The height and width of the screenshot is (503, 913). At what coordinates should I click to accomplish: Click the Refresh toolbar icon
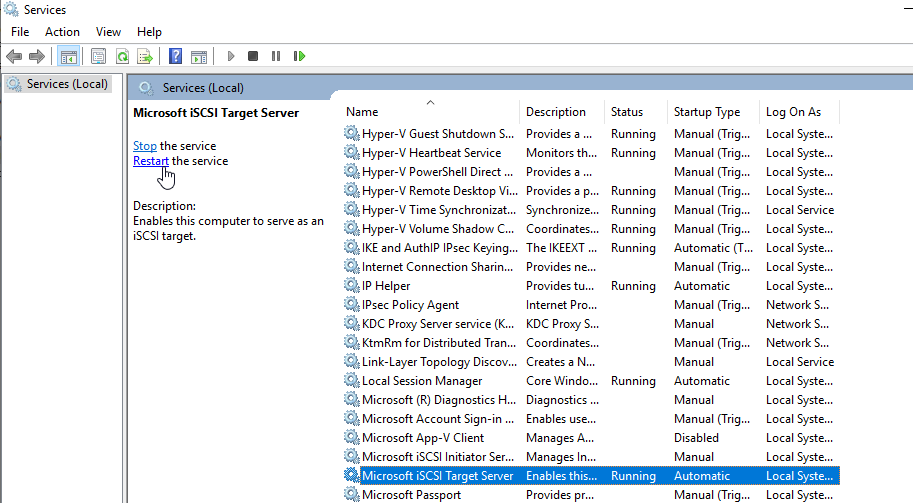click(x=122, y=56)
